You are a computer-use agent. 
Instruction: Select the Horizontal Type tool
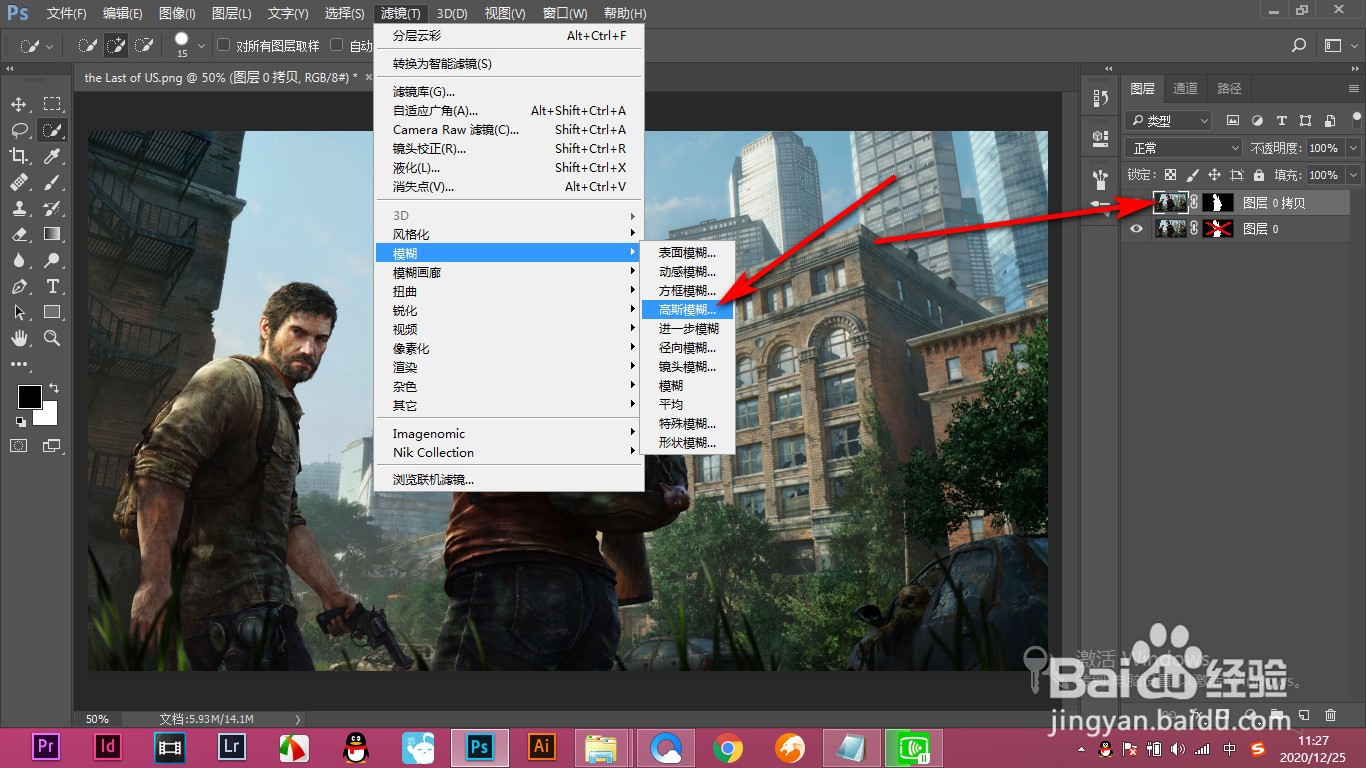tap(52, 286)
